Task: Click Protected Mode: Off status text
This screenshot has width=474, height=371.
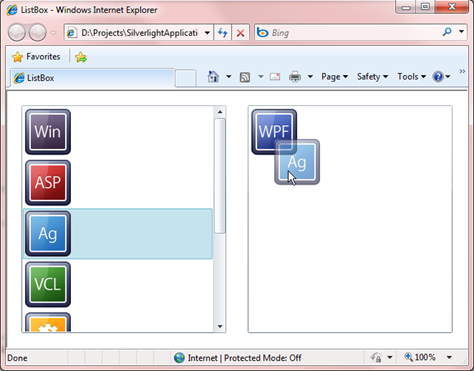Action: [x=263, y=358]
